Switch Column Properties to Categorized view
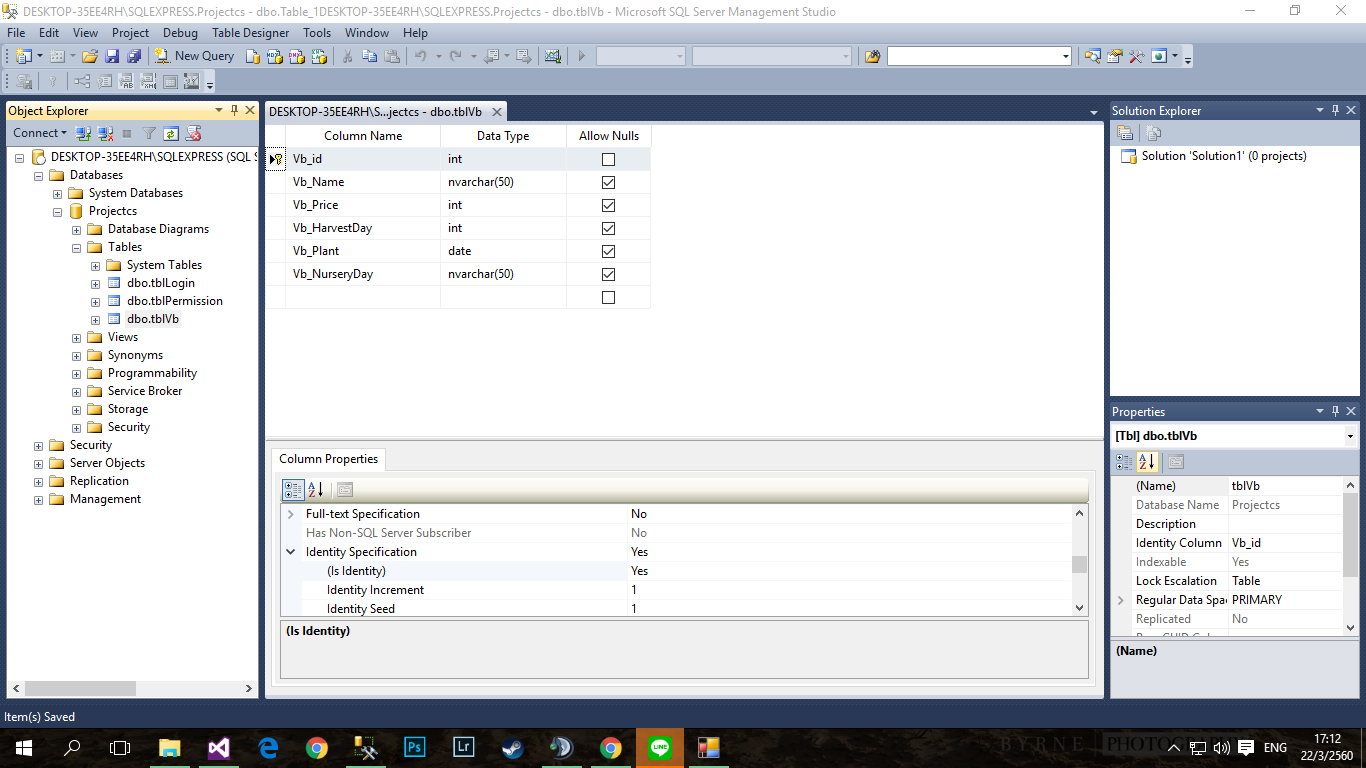 click(x=293, y=489)
